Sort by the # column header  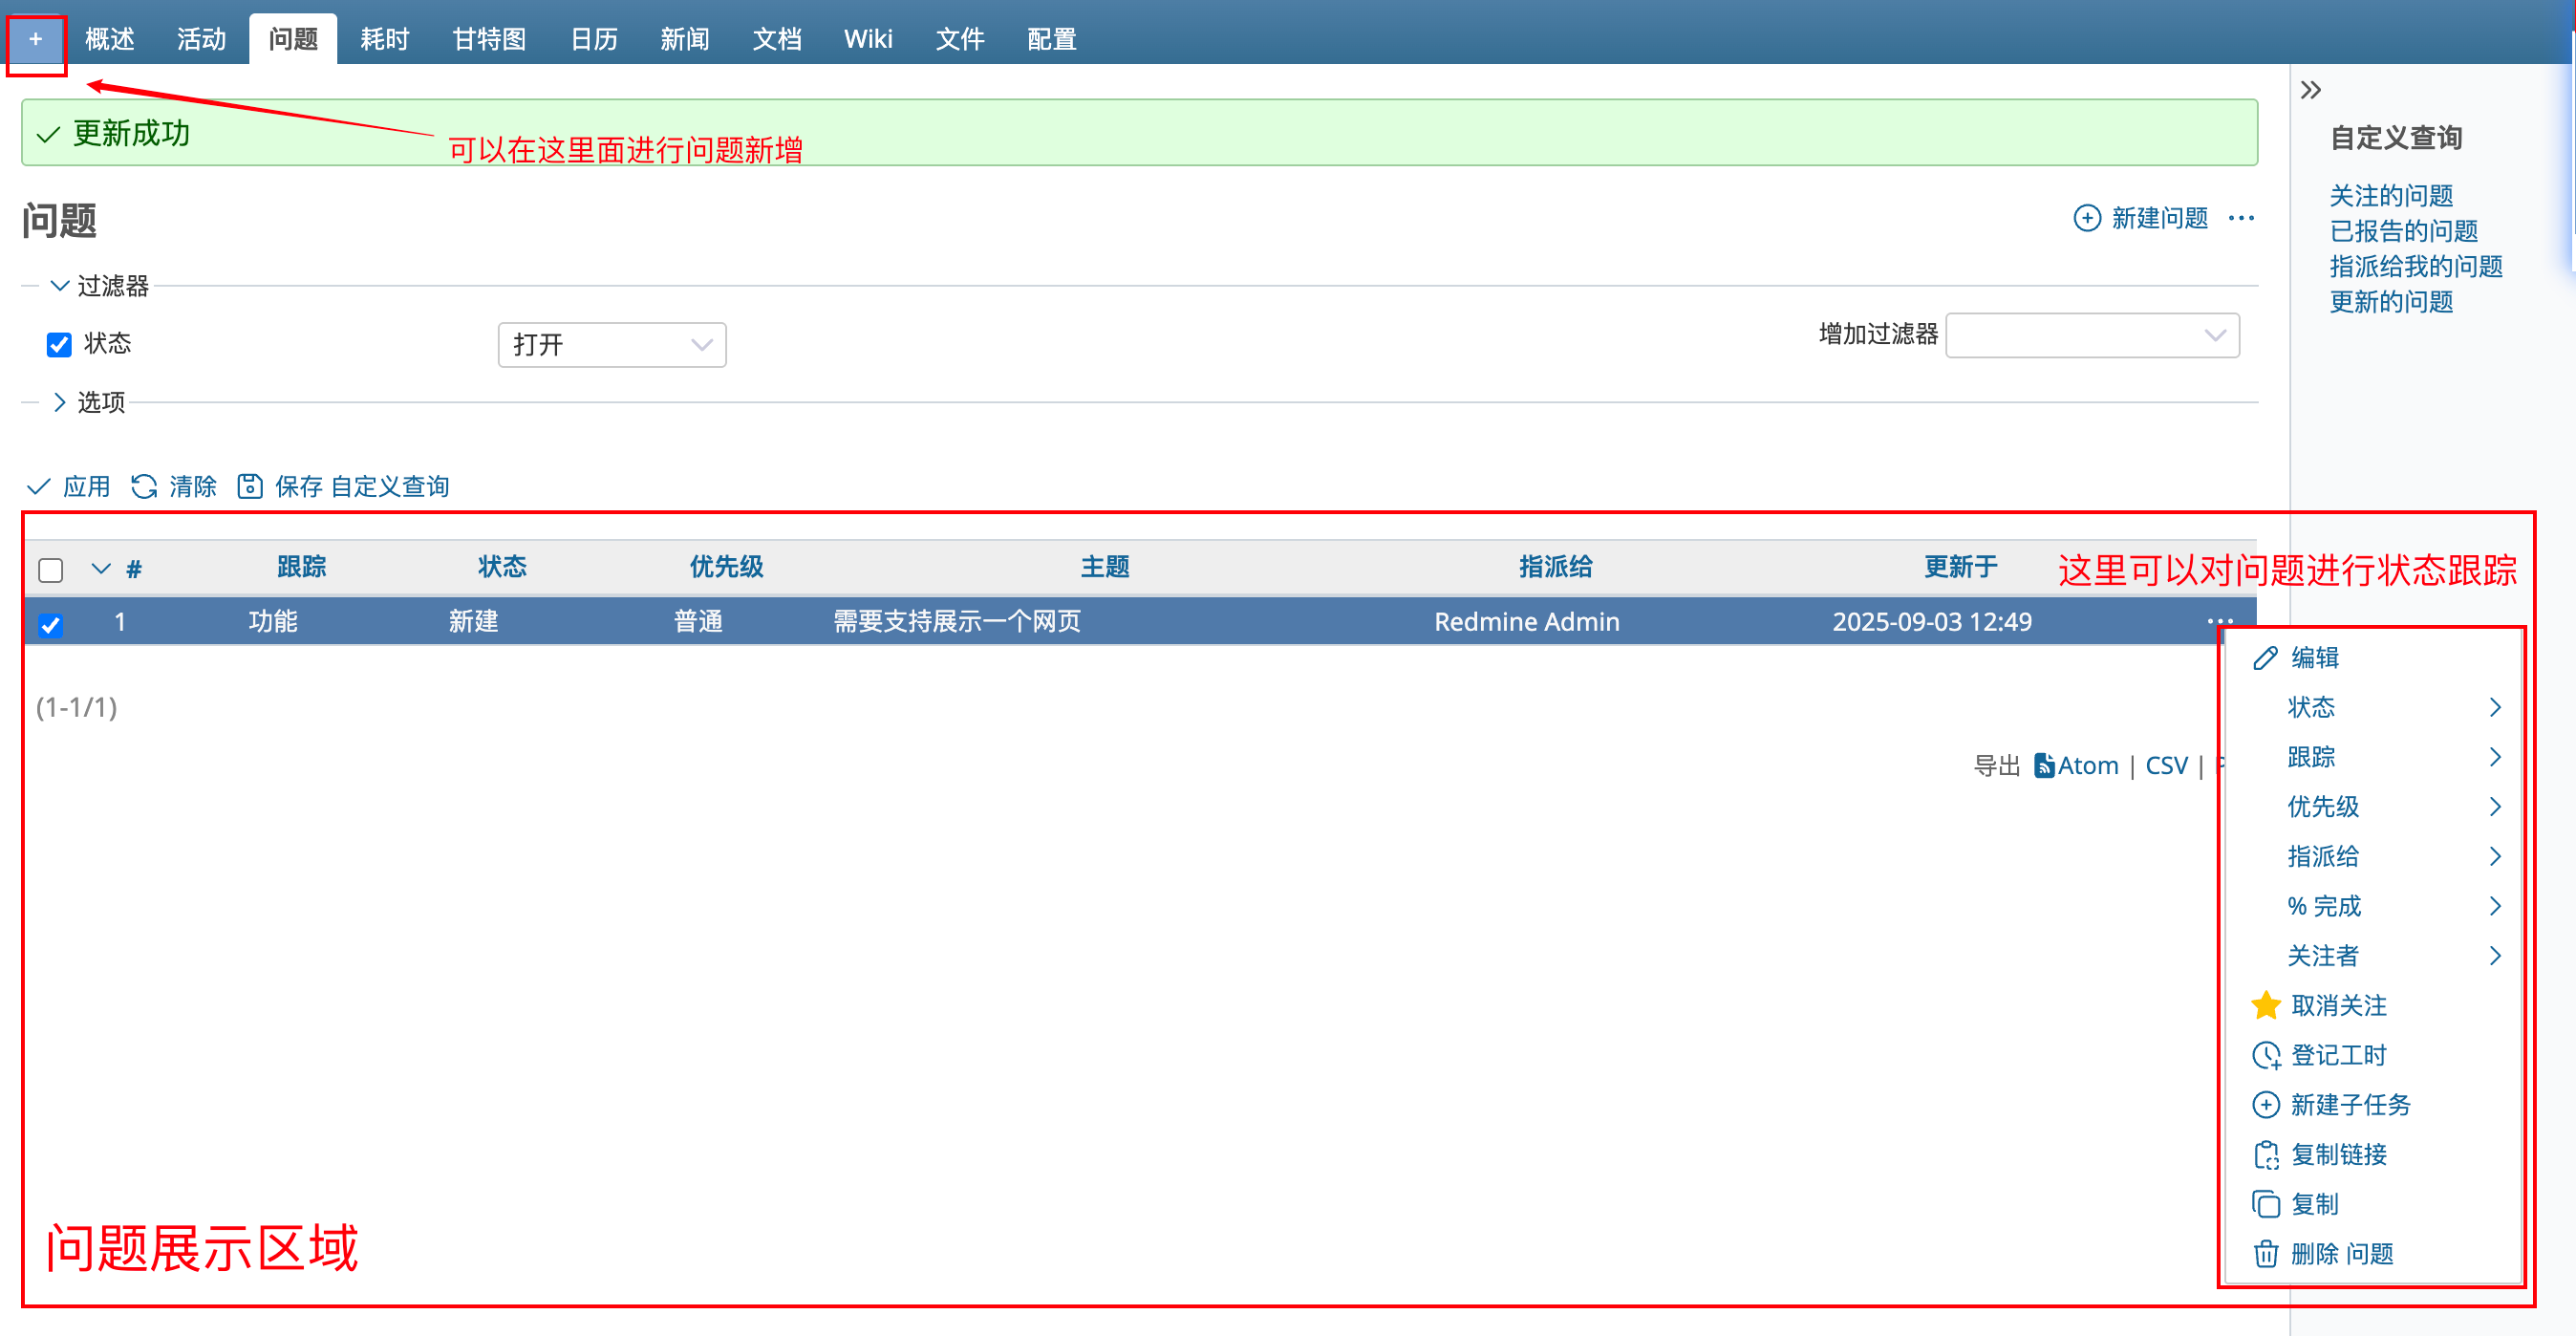click(x=134, y=570)
